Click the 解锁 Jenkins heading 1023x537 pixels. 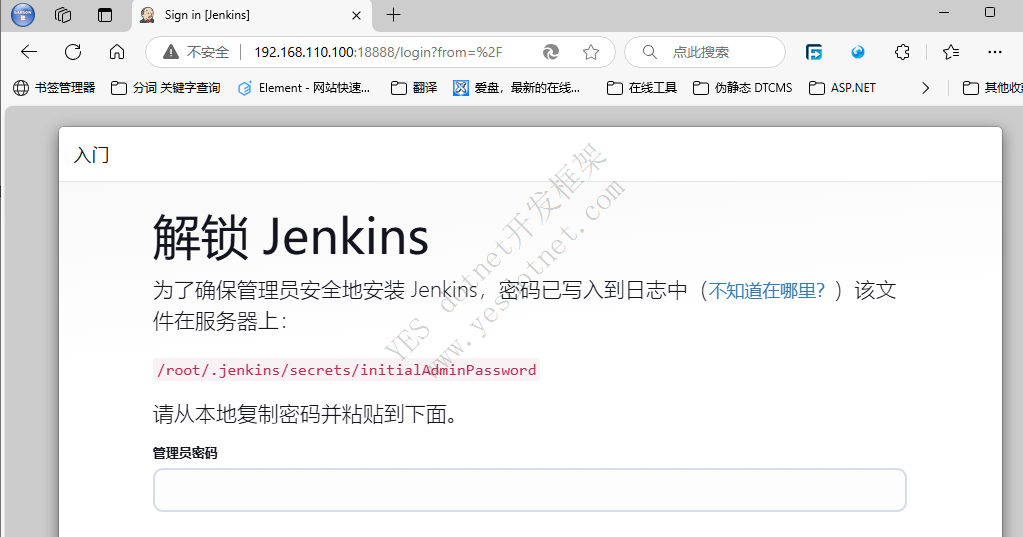tap(291, 237)
